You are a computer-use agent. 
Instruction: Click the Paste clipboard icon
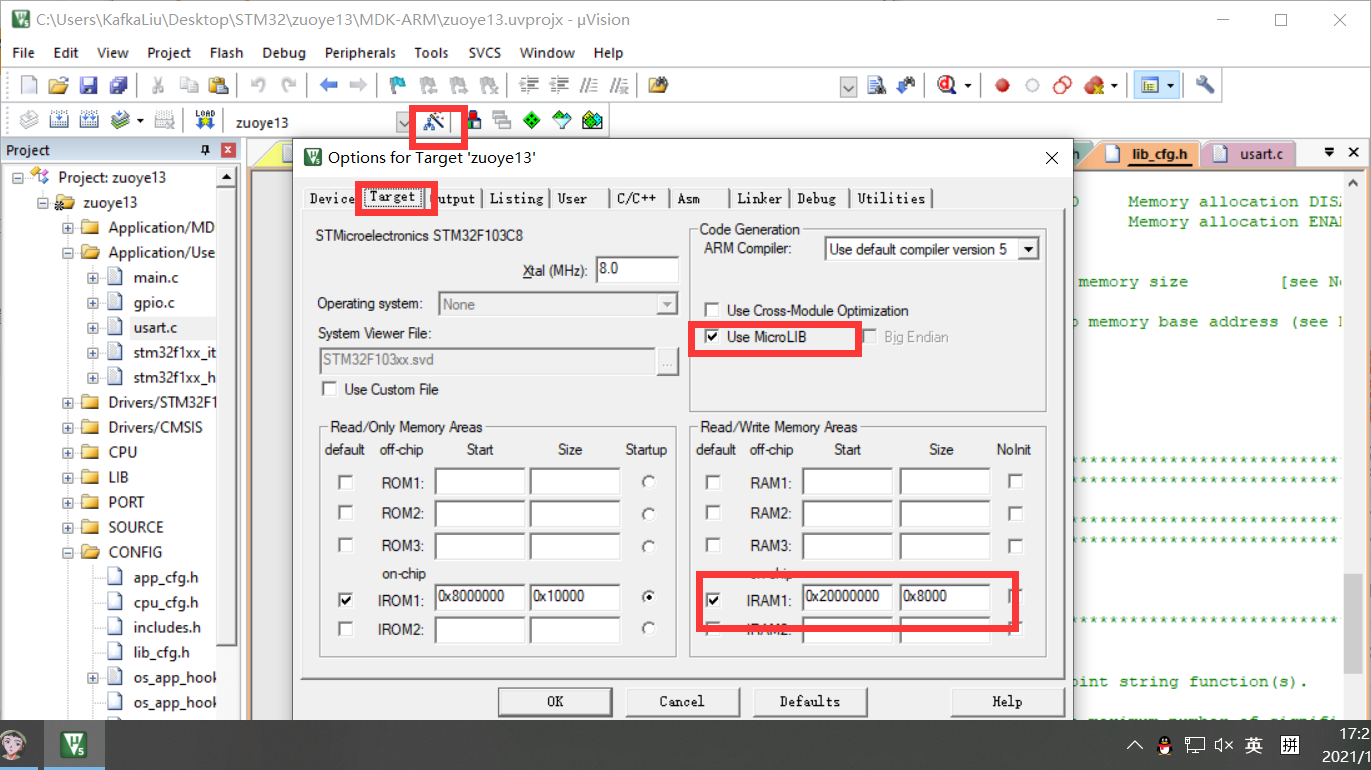(x=217, y=85)
